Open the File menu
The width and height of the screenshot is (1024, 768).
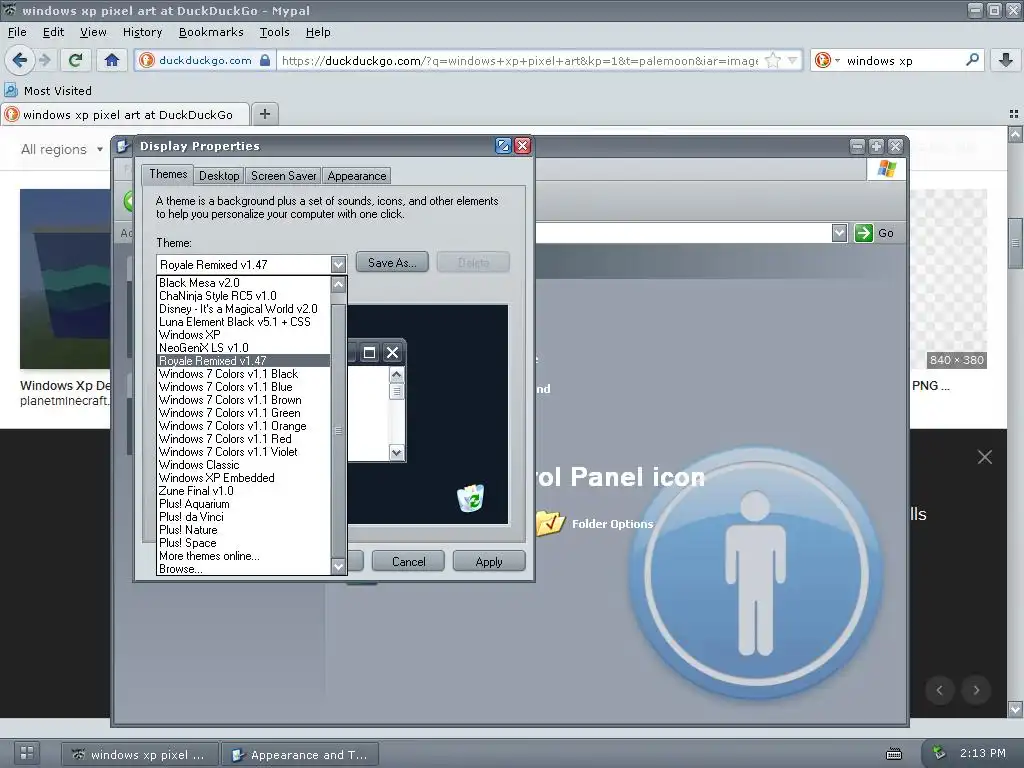point(17,32)
